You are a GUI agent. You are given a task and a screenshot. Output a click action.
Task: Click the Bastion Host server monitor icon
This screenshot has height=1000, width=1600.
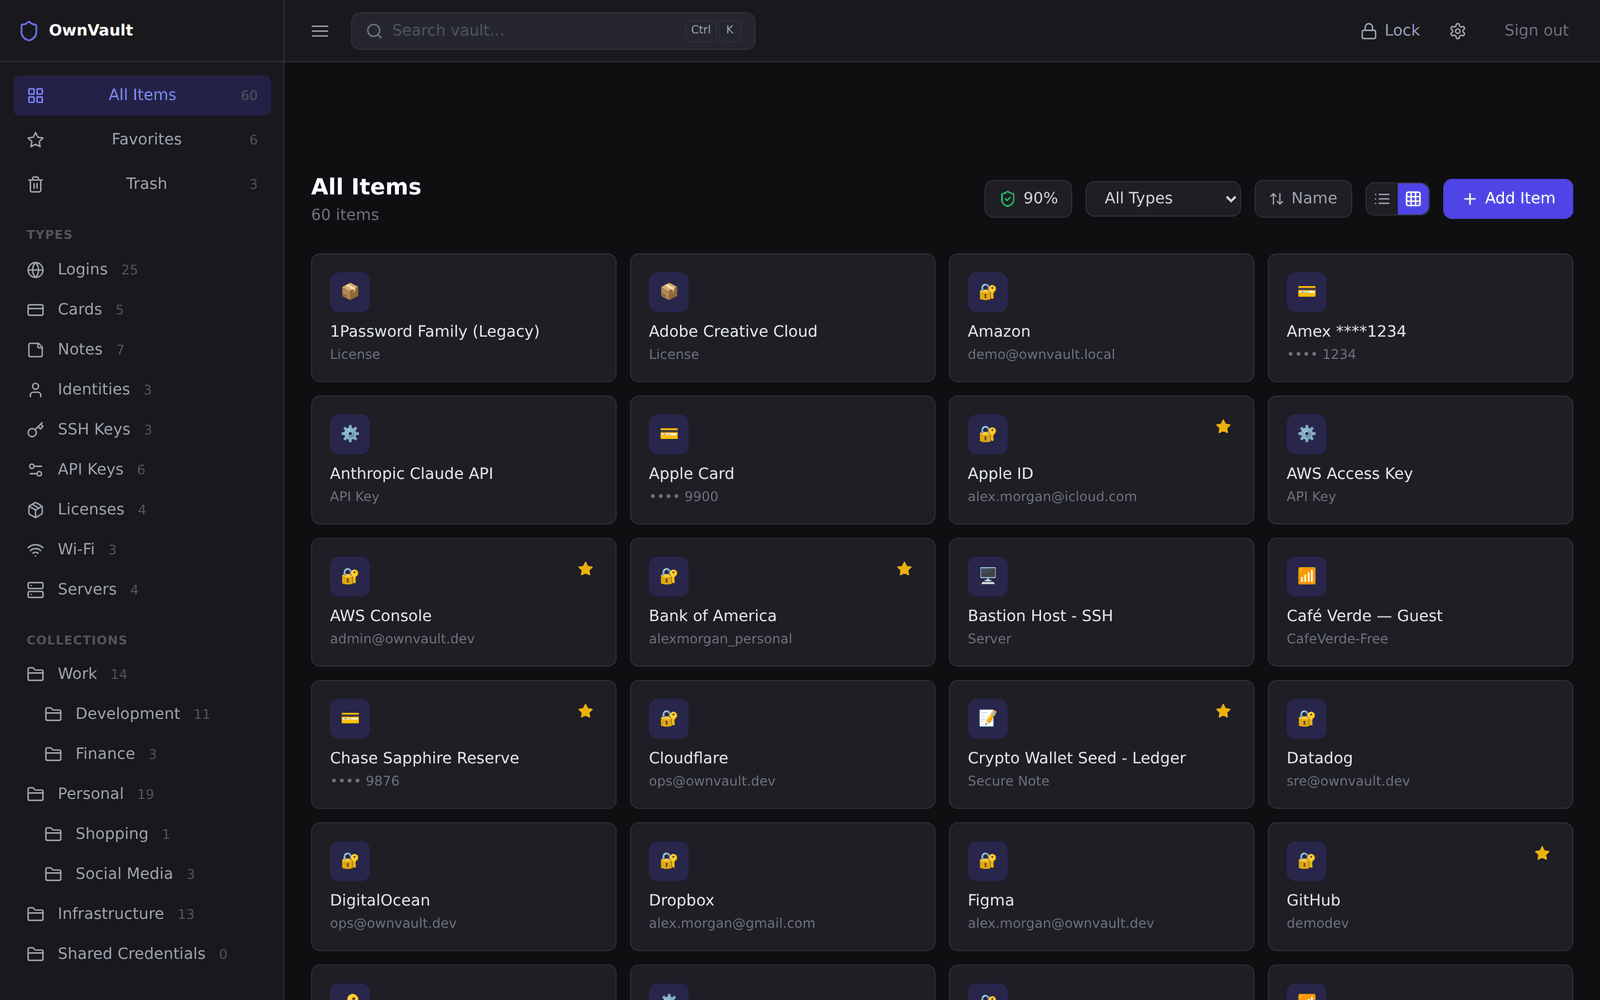[988, 577]
